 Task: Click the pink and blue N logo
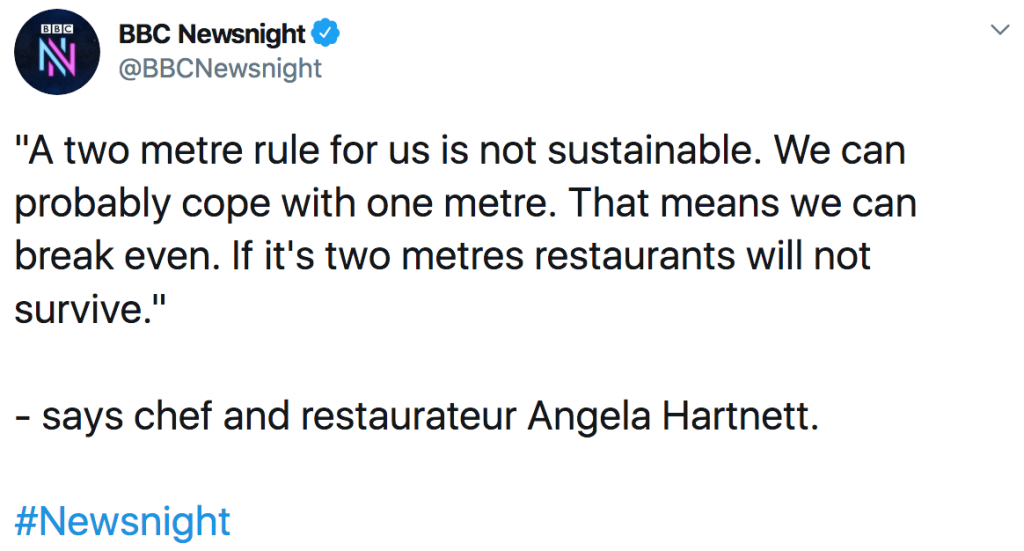click(57, 57)
